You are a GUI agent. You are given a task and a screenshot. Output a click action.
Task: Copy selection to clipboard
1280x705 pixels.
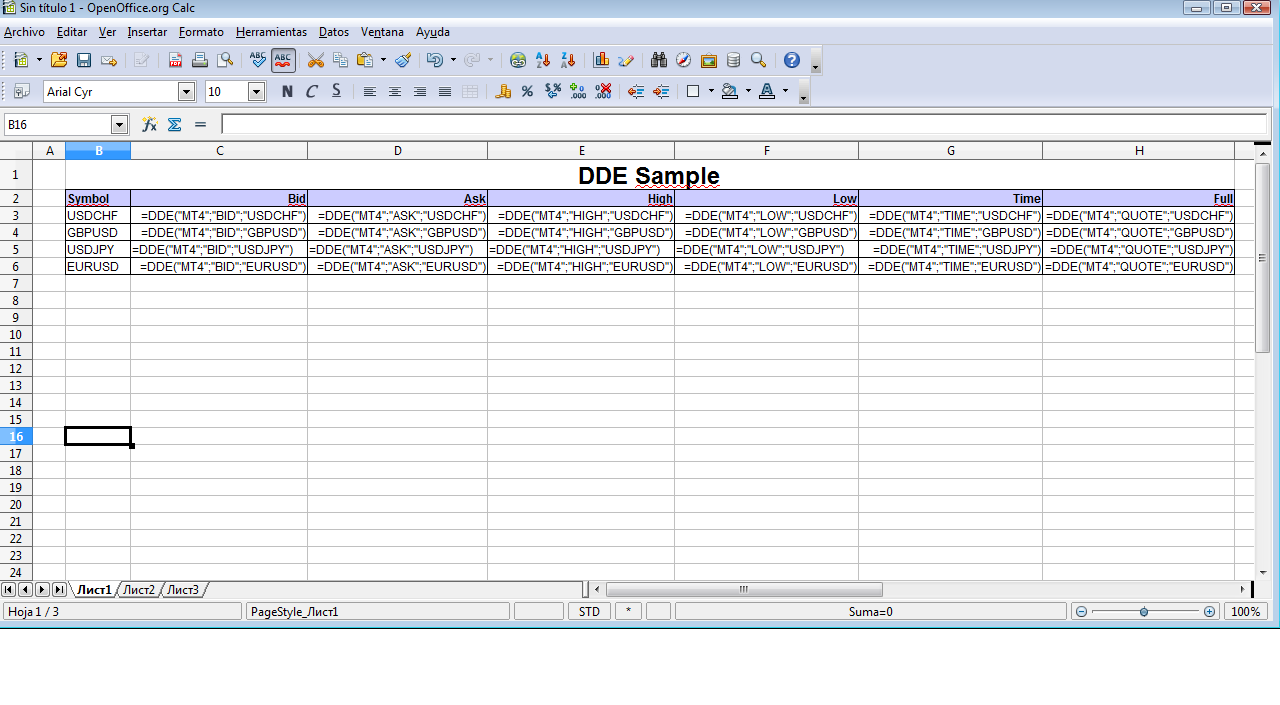click(x=340, y=60)
